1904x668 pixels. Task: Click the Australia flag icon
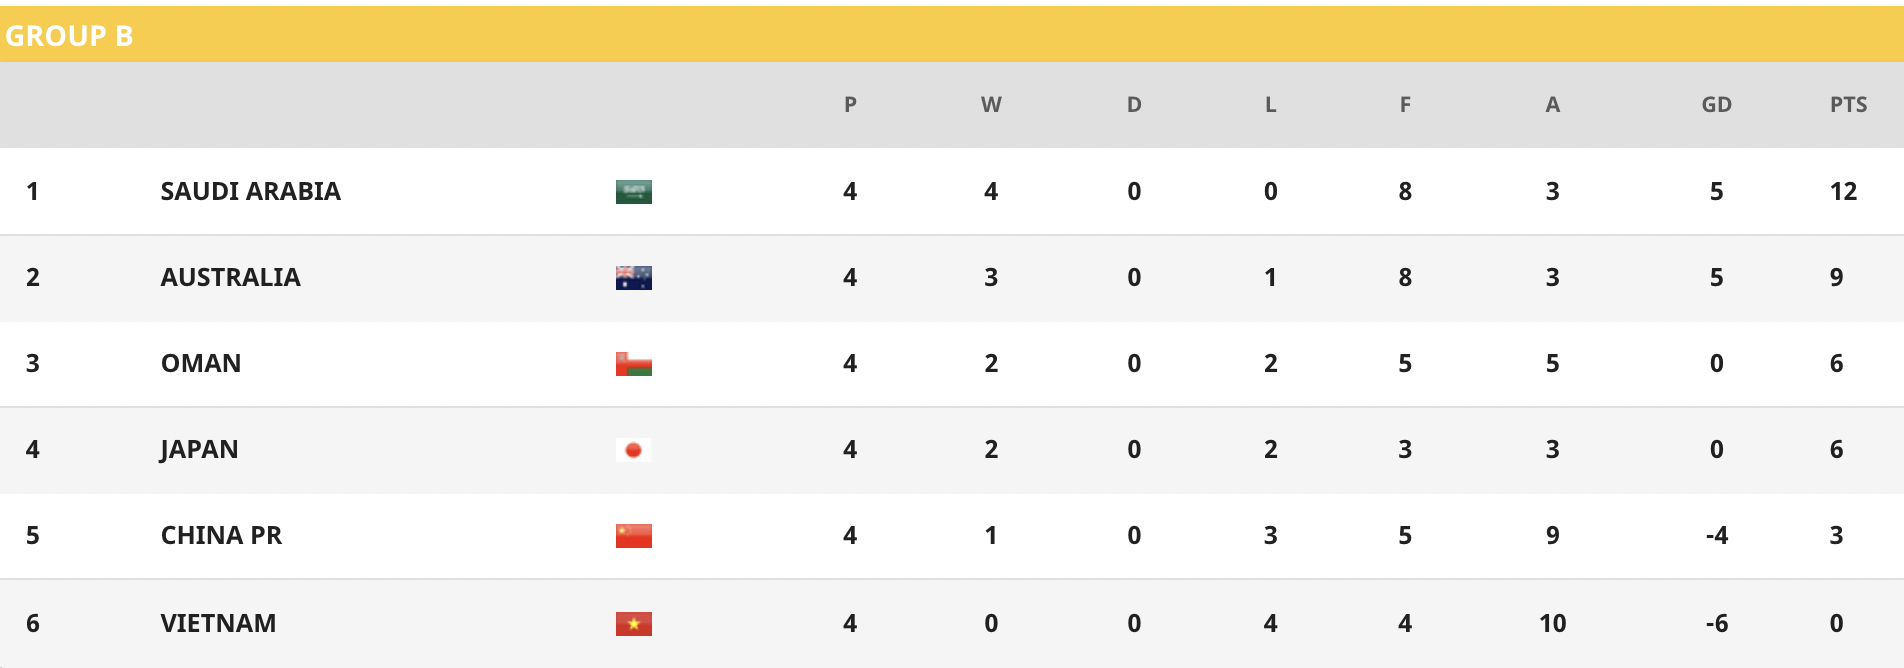pyautogui.click(x=633, y=278)
